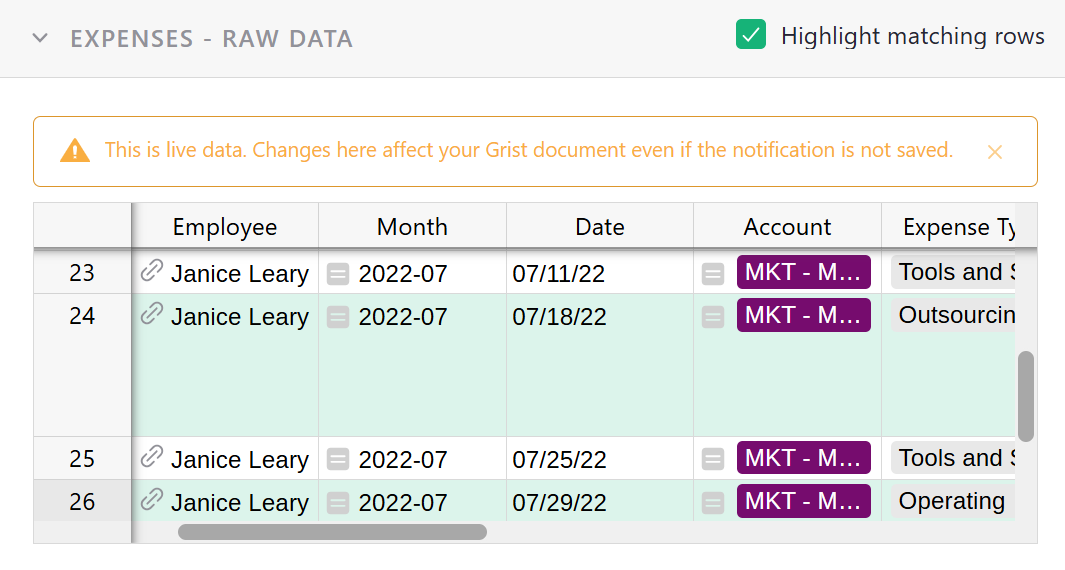Click the horizontal scrollbar thumb below the table
This screenshot has width=1065, height=570.
pos(332,532)
